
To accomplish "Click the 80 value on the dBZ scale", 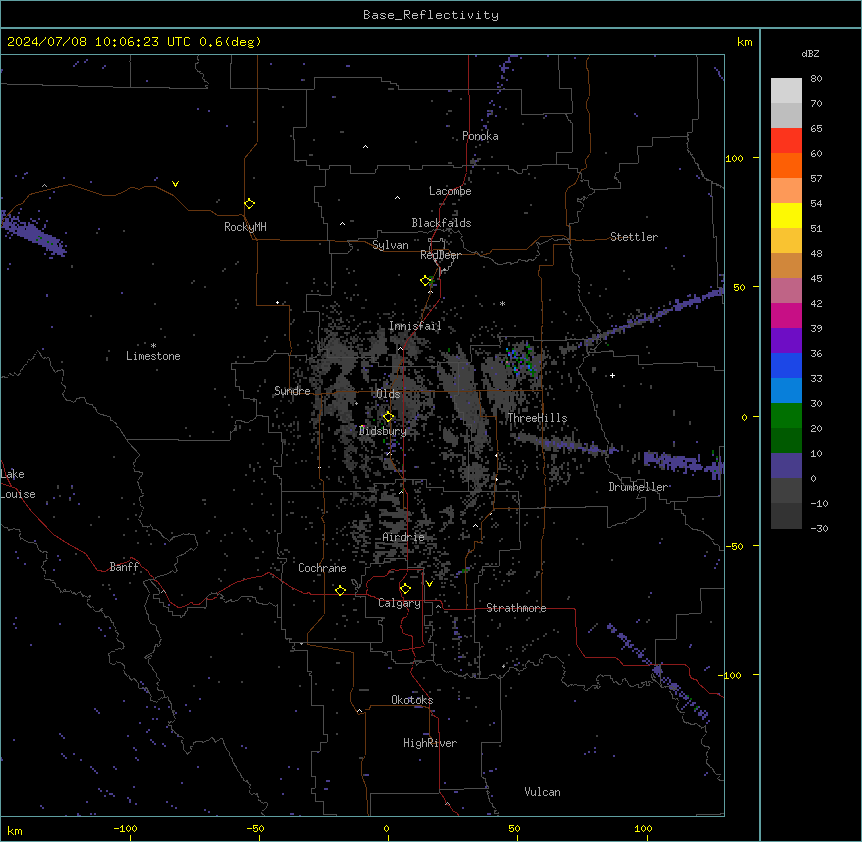I will [816, 79].
